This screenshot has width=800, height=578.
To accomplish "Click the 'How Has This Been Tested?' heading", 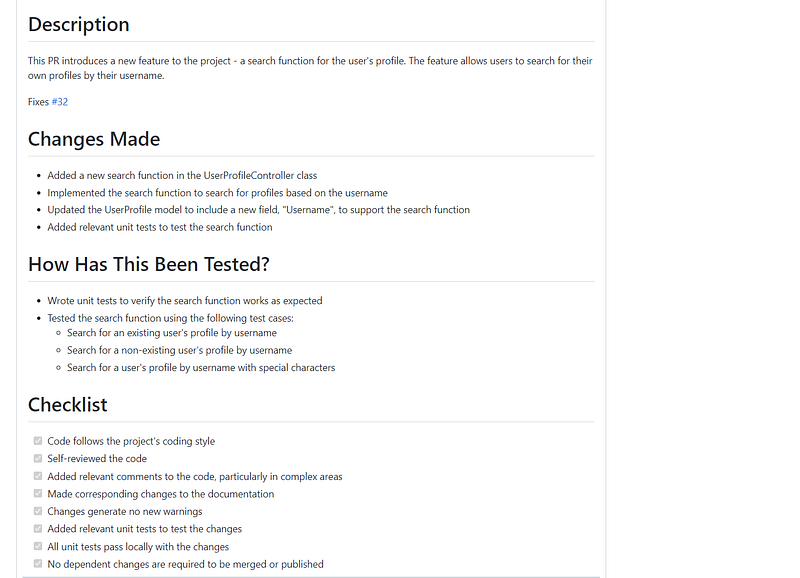I will (x=148, y=264).
